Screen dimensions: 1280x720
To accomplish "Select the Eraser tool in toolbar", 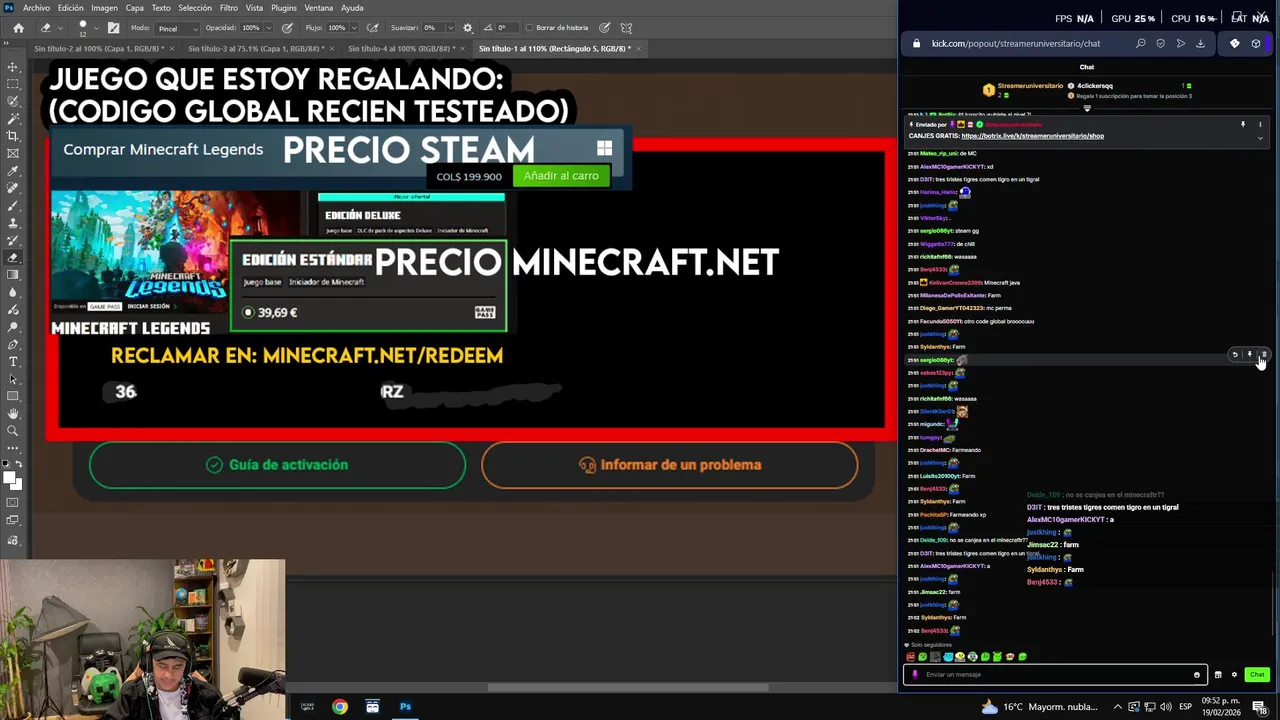I will (x=13, y=257).
